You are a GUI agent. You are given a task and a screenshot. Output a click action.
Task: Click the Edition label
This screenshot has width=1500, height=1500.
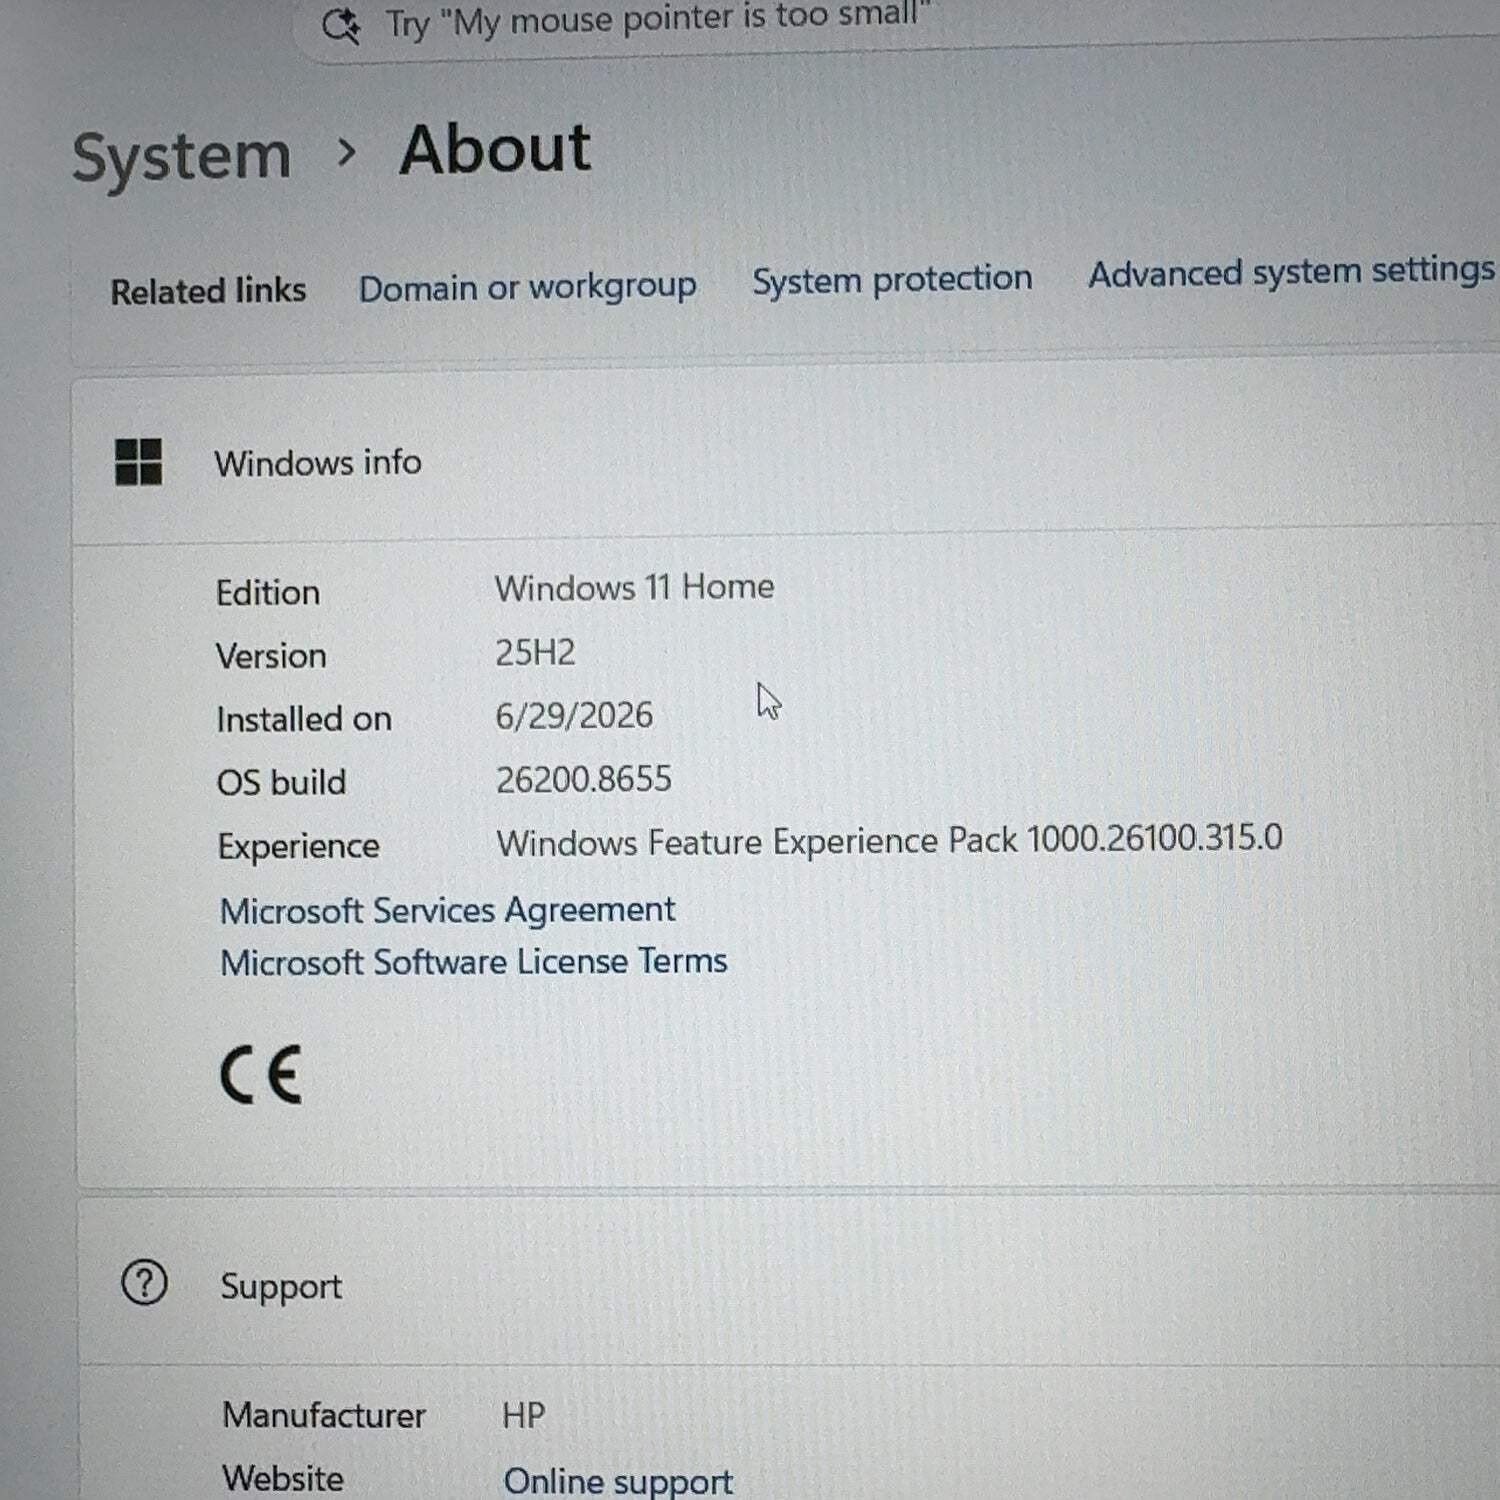click(268, 593)
